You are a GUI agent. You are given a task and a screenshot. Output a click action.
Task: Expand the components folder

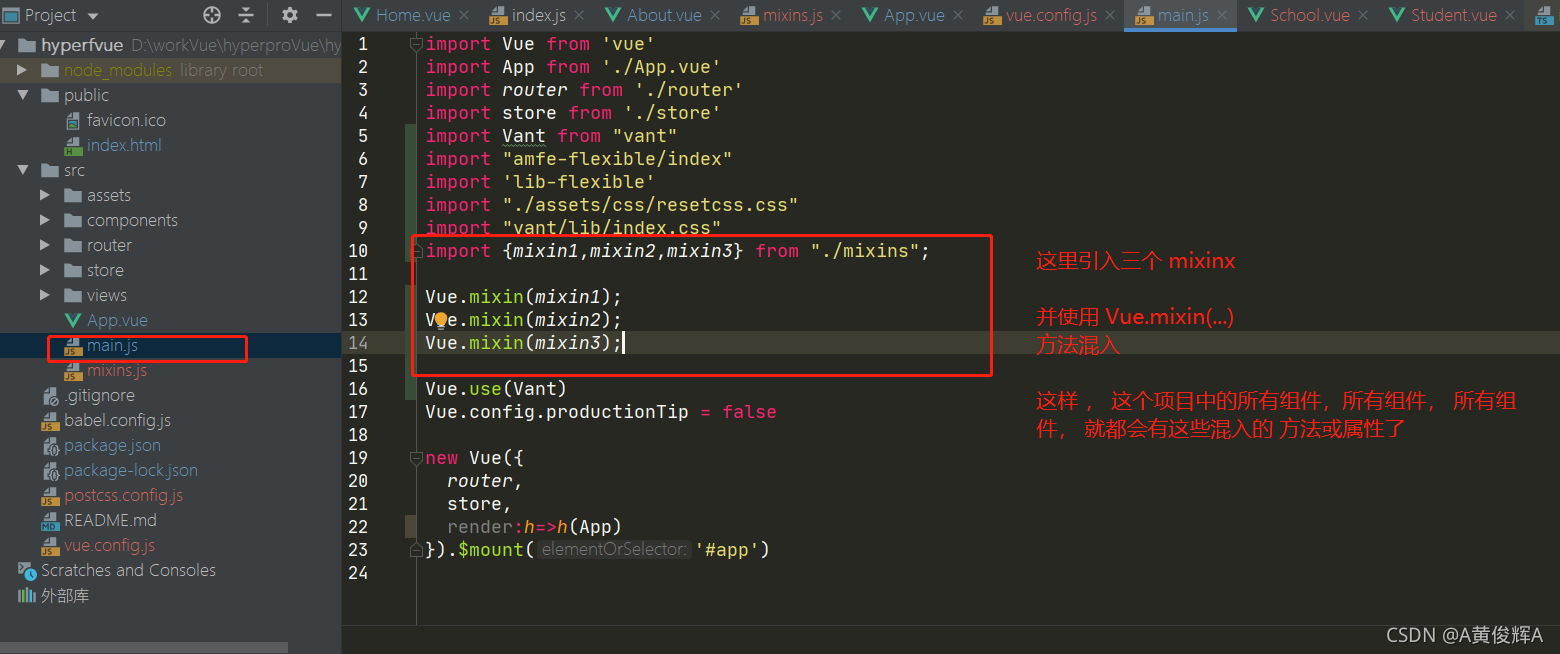45,220
